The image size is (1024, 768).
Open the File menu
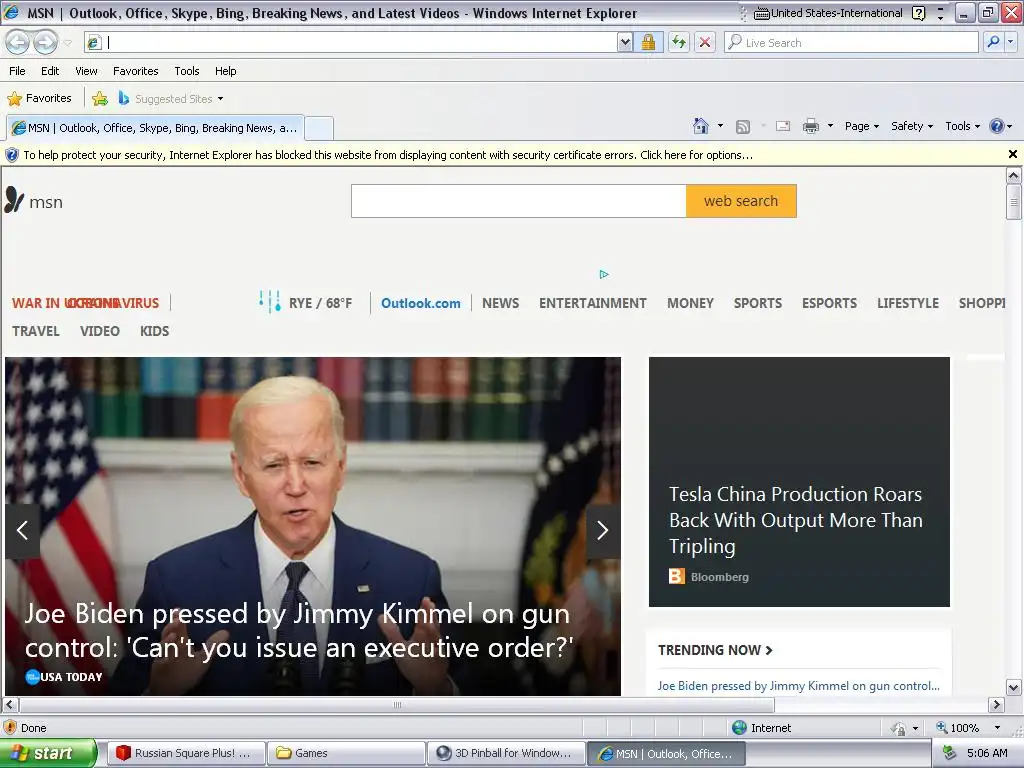click(x=18, y=71)
